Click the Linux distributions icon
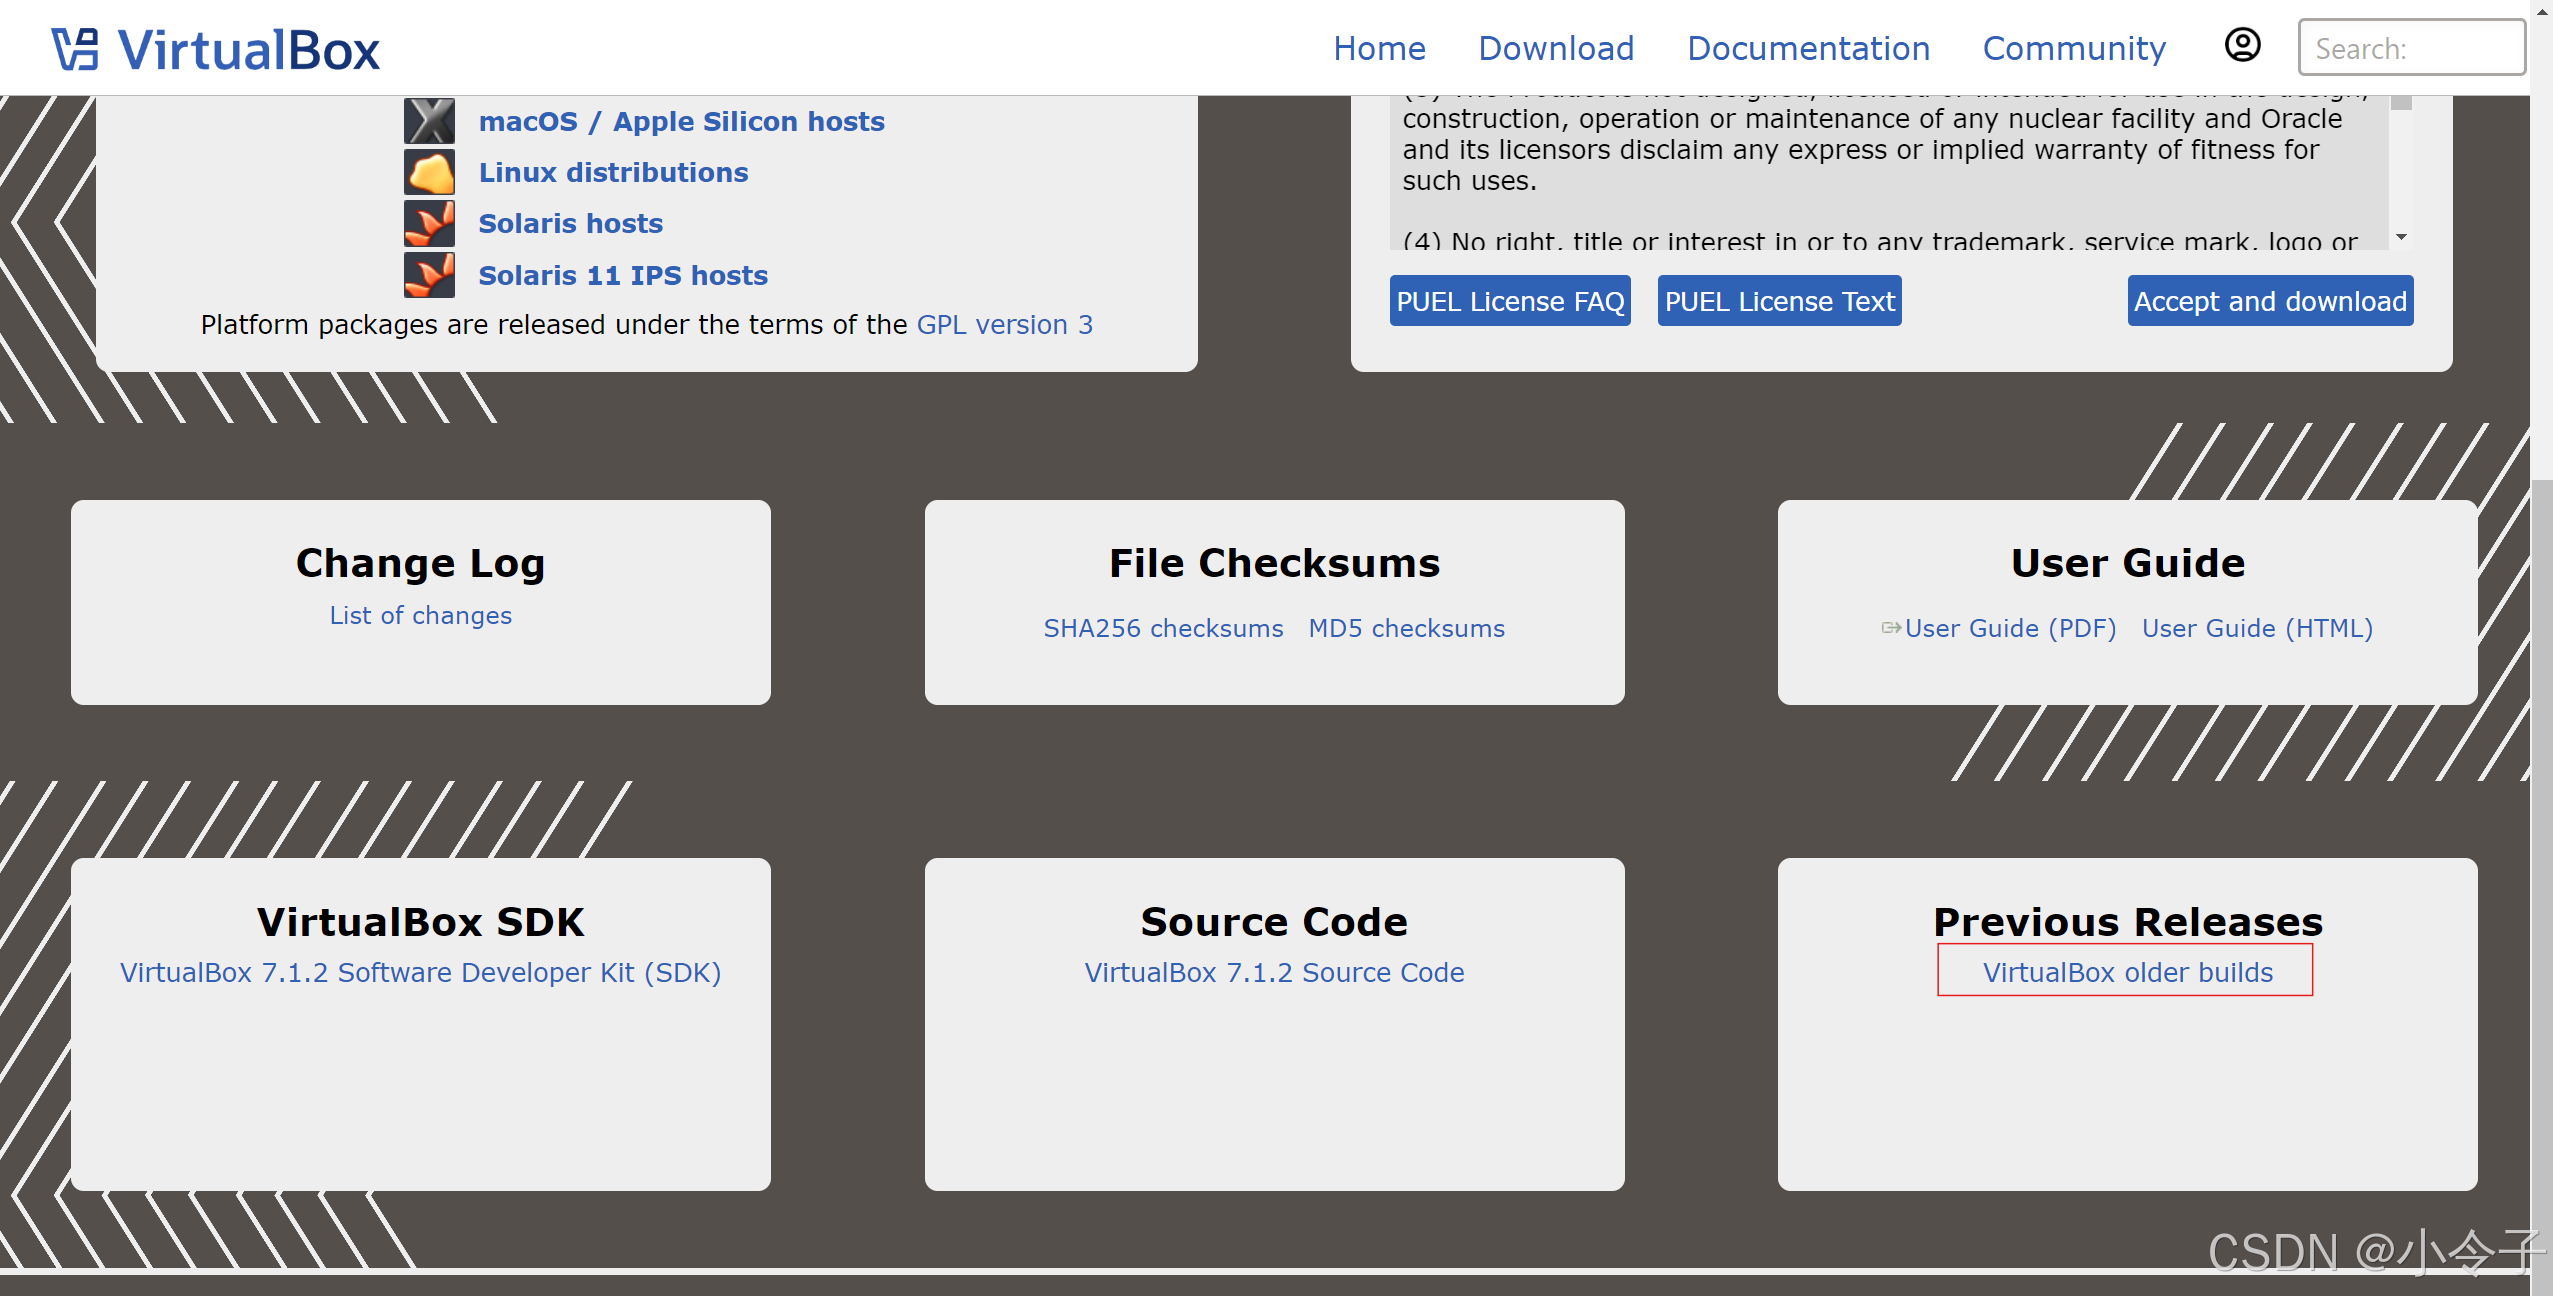 point(429,172)
